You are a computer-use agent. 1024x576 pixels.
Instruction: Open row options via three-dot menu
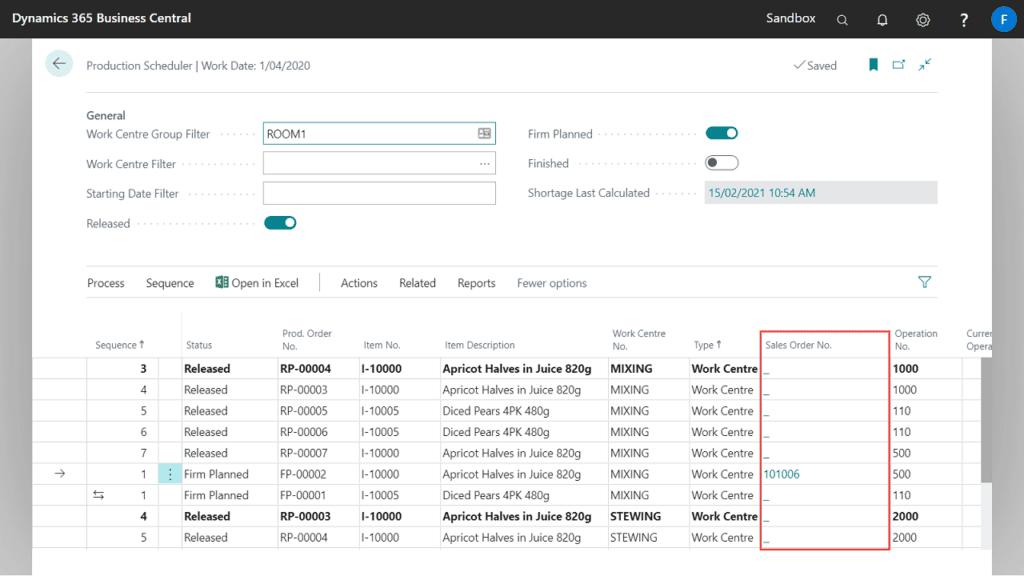click(x=170, y=473)
